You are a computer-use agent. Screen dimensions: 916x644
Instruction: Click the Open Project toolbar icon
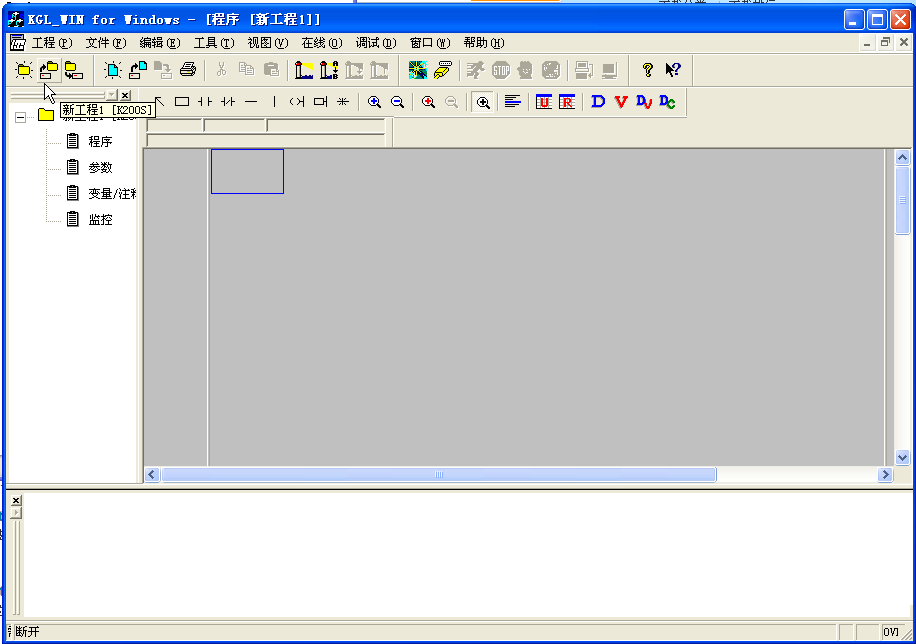[x=49, y=70]
